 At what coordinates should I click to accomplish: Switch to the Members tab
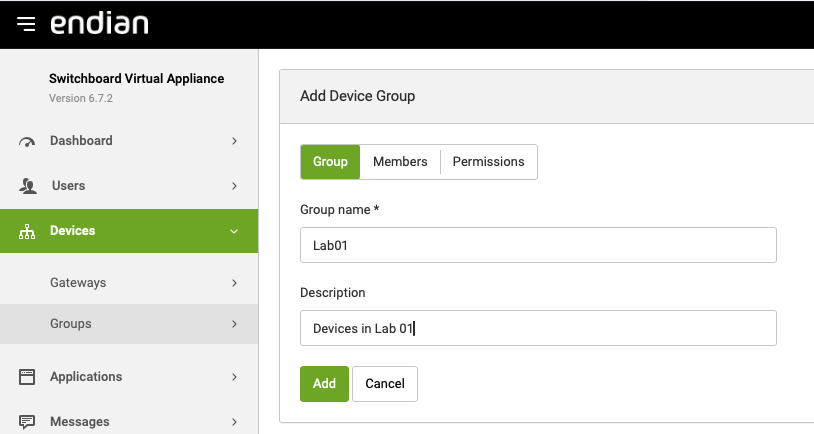(400, 162)
